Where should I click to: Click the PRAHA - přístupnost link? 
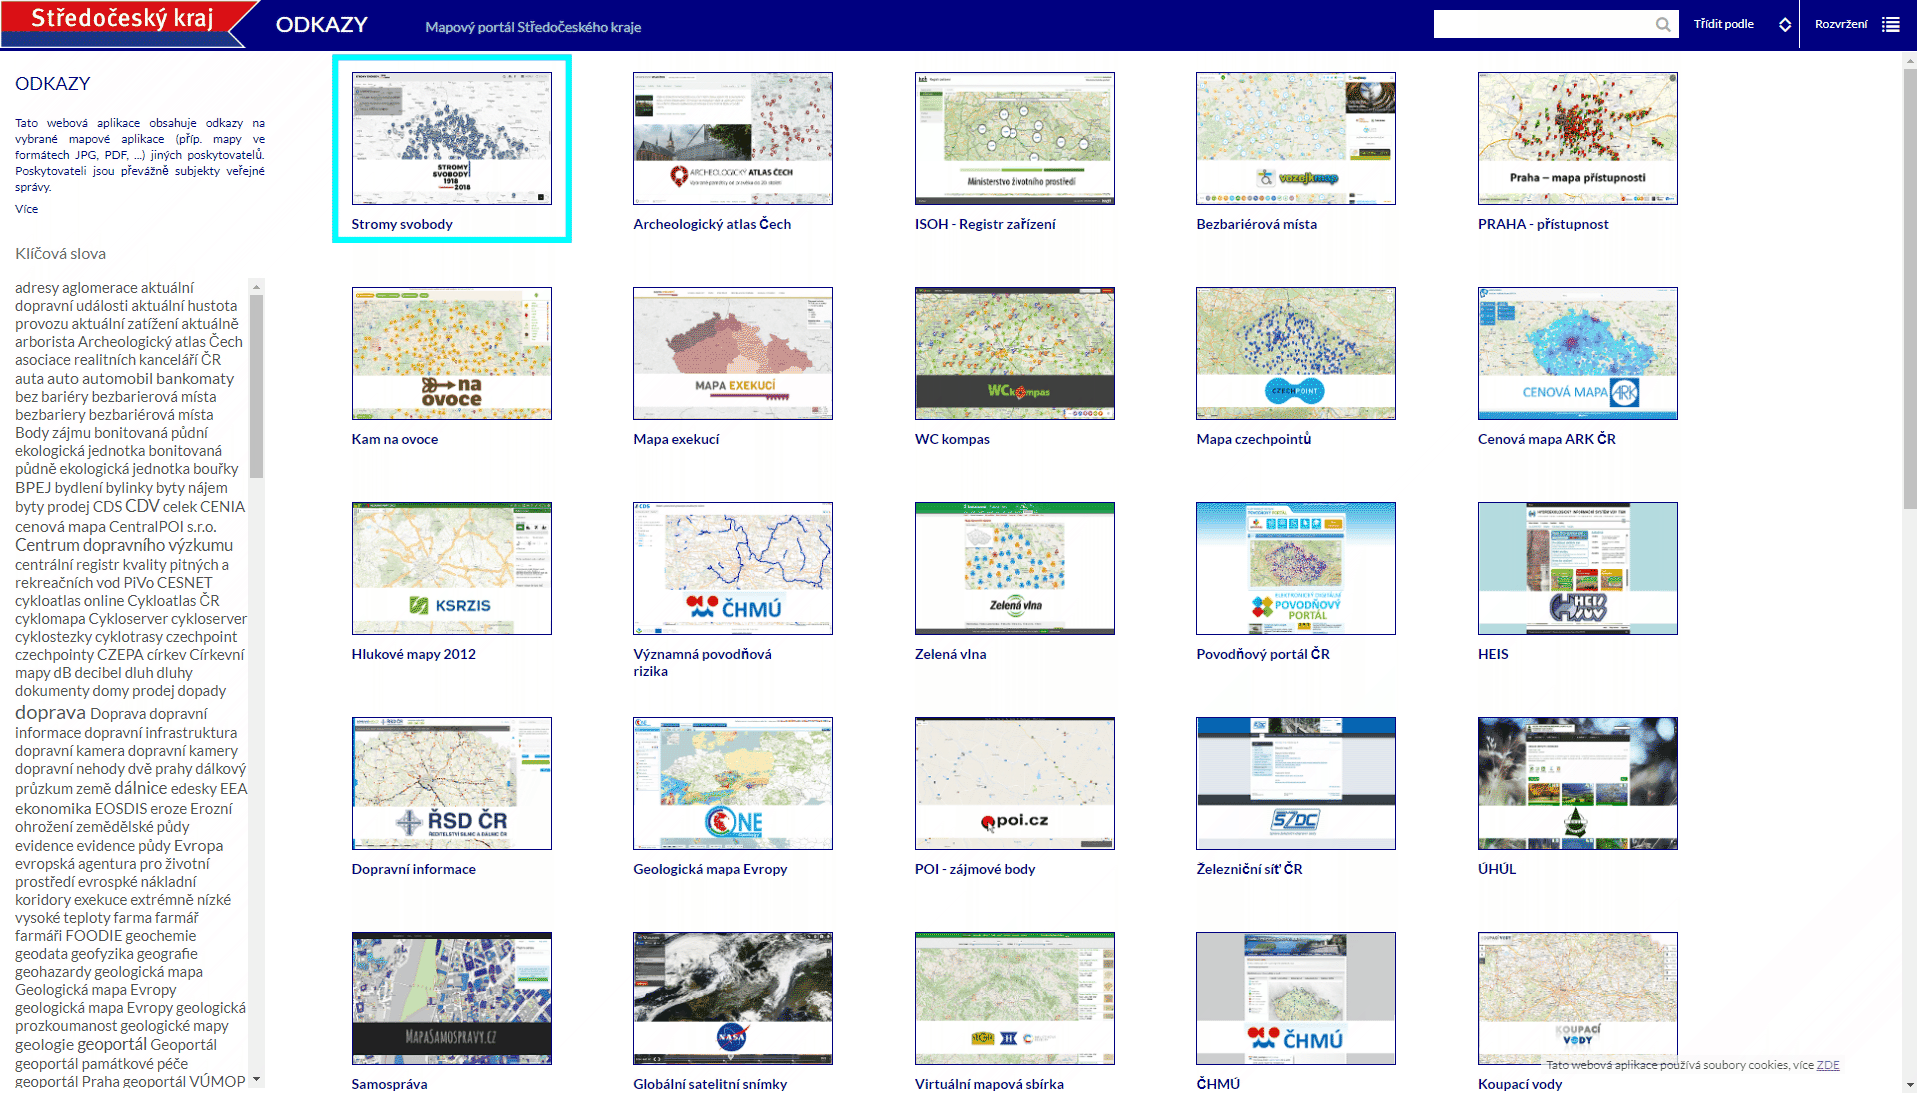pos(1543,224)
